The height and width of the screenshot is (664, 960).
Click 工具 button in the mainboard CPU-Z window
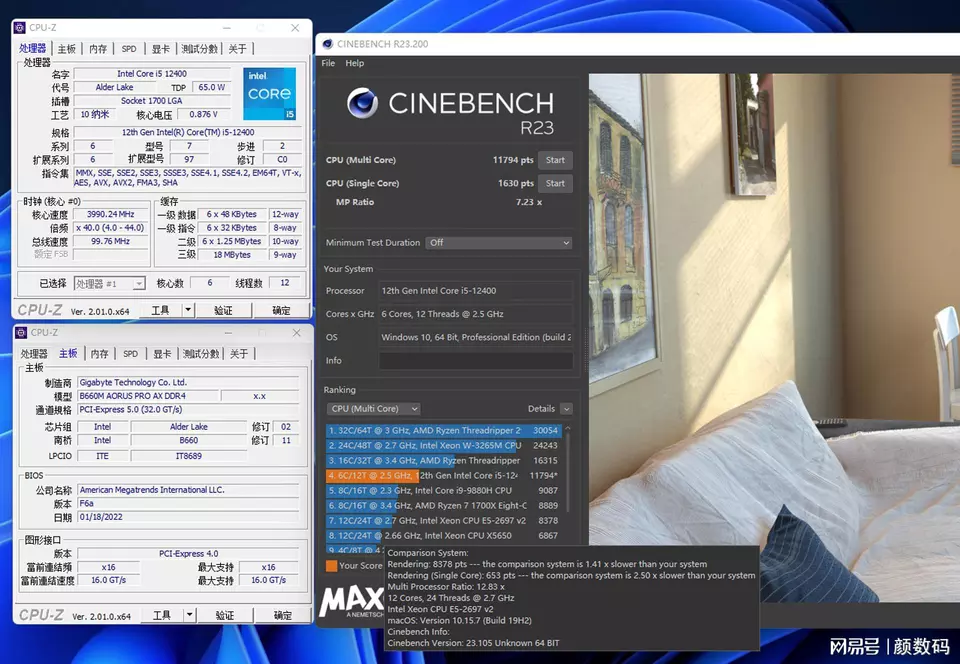click(x=162, y=615)
